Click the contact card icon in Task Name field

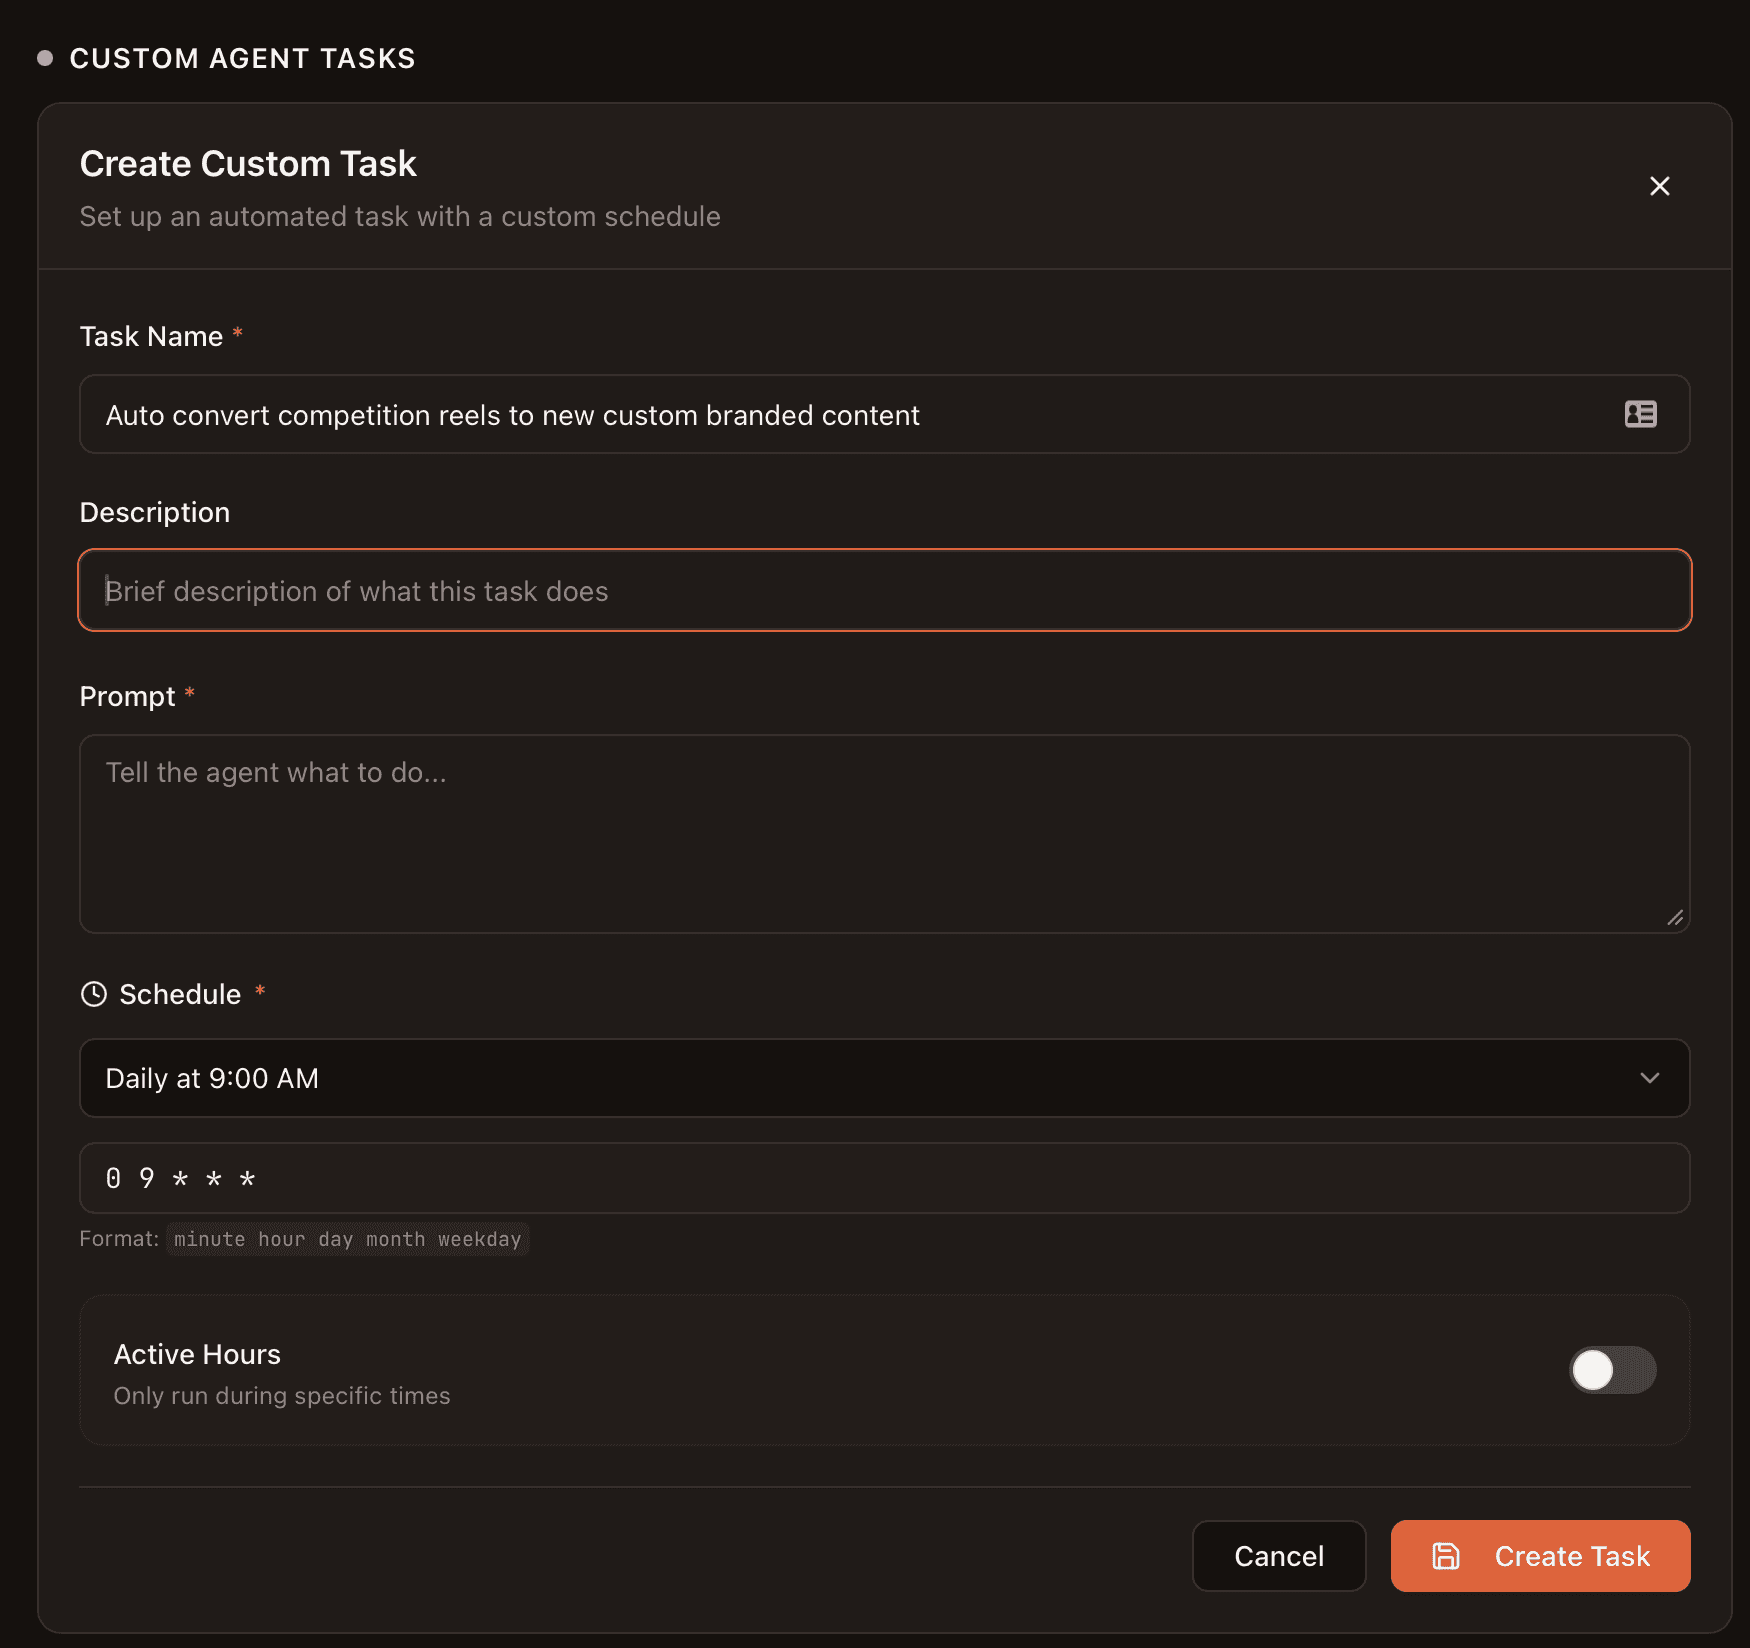(1640, 414)
